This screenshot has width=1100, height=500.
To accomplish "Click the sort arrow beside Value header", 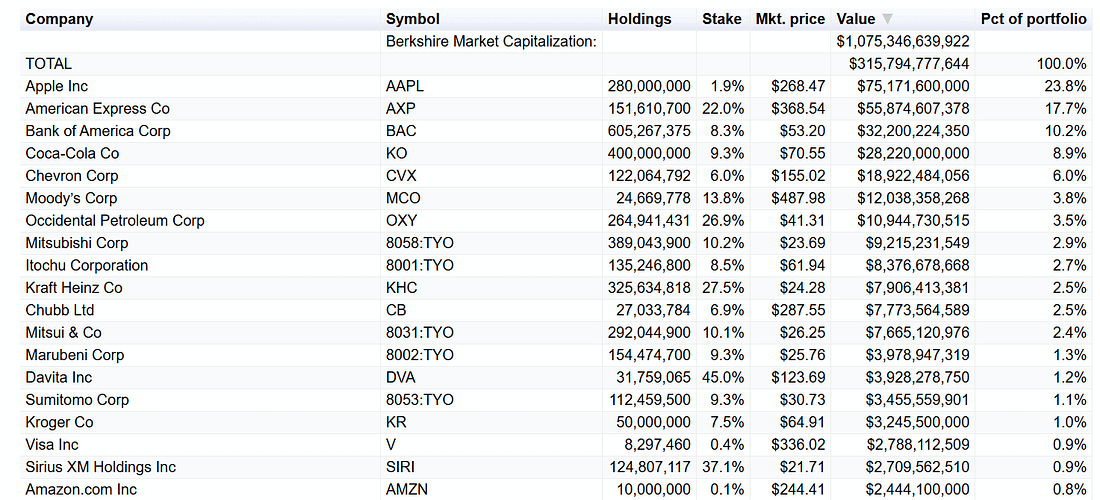I will (x=887, y=19).
